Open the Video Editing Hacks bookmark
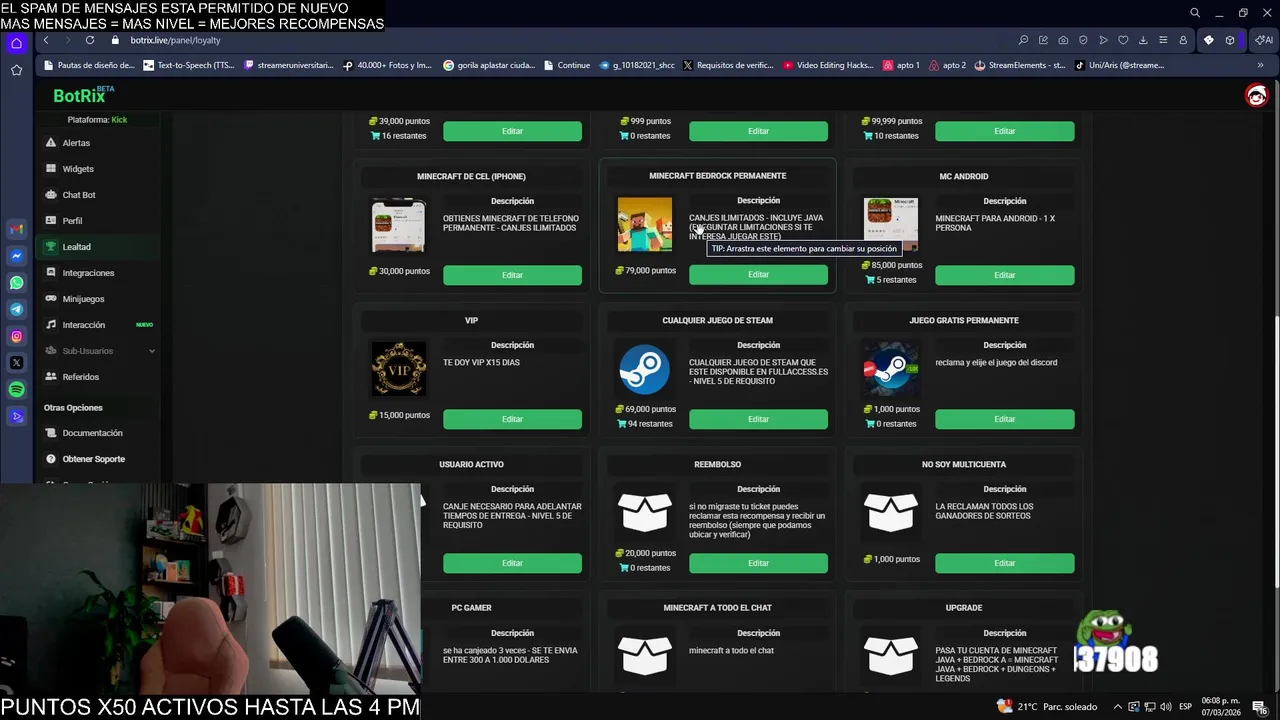Viewport: 1280px width, 720px height. click(829, 65)
